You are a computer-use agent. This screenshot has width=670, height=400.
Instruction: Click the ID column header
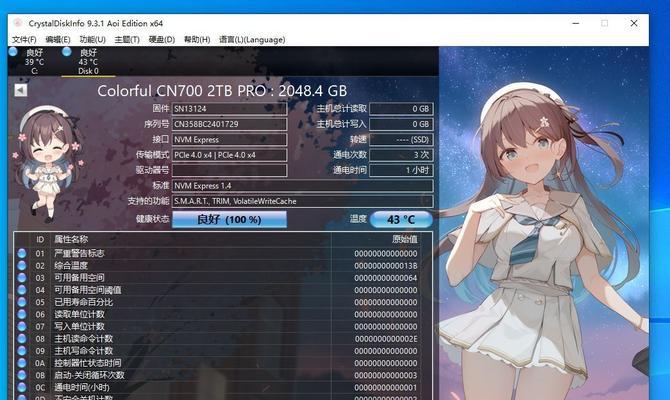40,239
